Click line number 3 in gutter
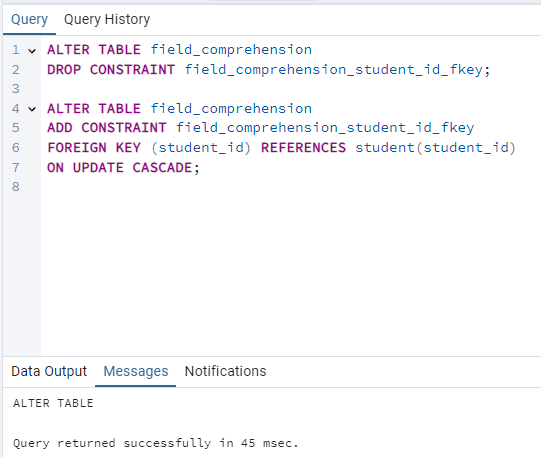The width and height of the screenshot is (541, 458). tap(16, 89)
